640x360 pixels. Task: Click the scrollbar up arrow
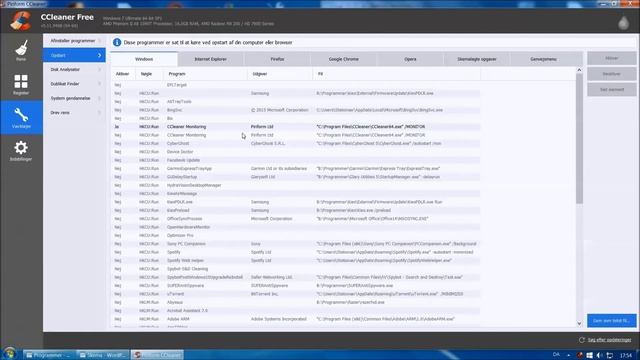coord(579,70)
